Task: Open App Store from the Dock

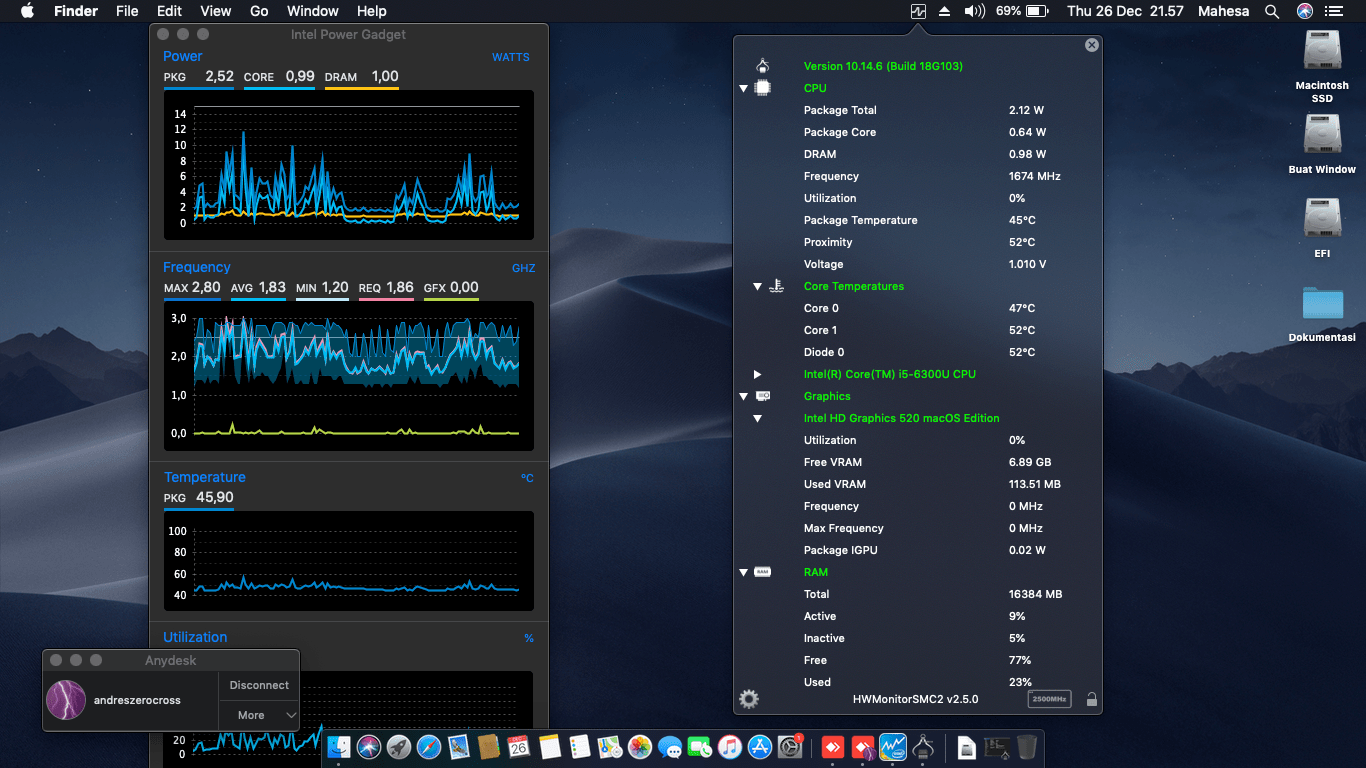Action: [x=760, y=746]
